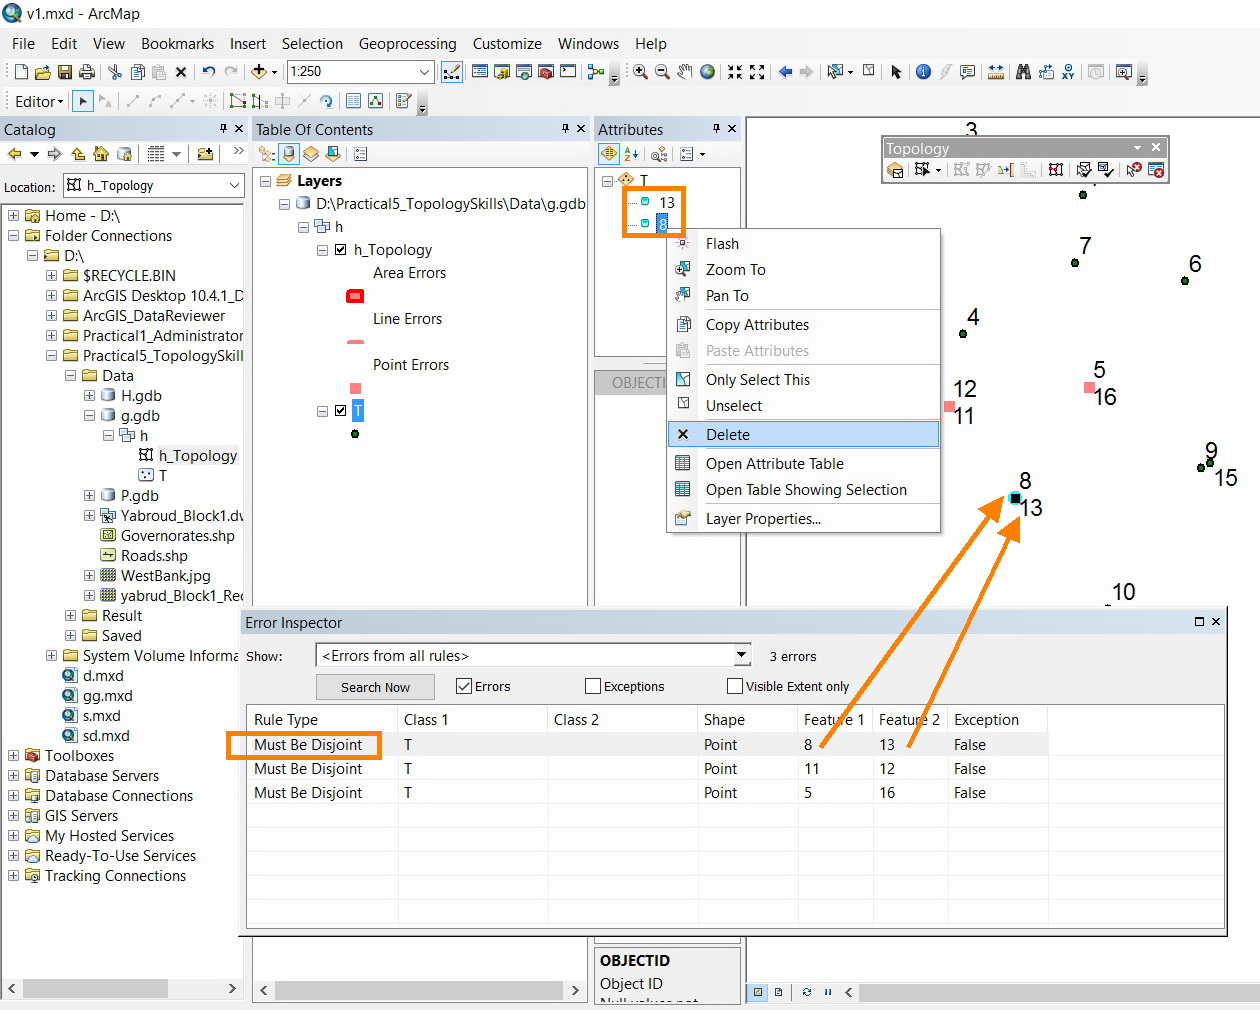Click the Area Errors red symbol swatch
This screenshot has width=1260, height=1010.
pos(355,296)
